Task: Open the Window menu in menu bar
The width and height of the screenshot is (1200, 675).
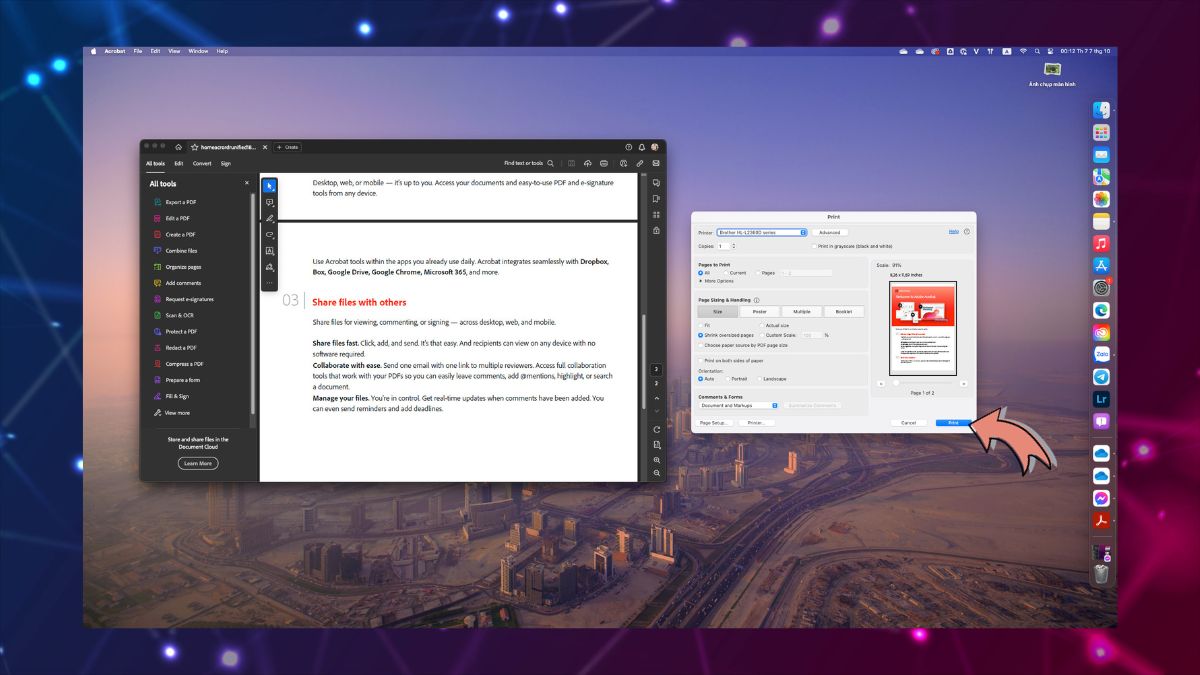Action: pos(198,51)
